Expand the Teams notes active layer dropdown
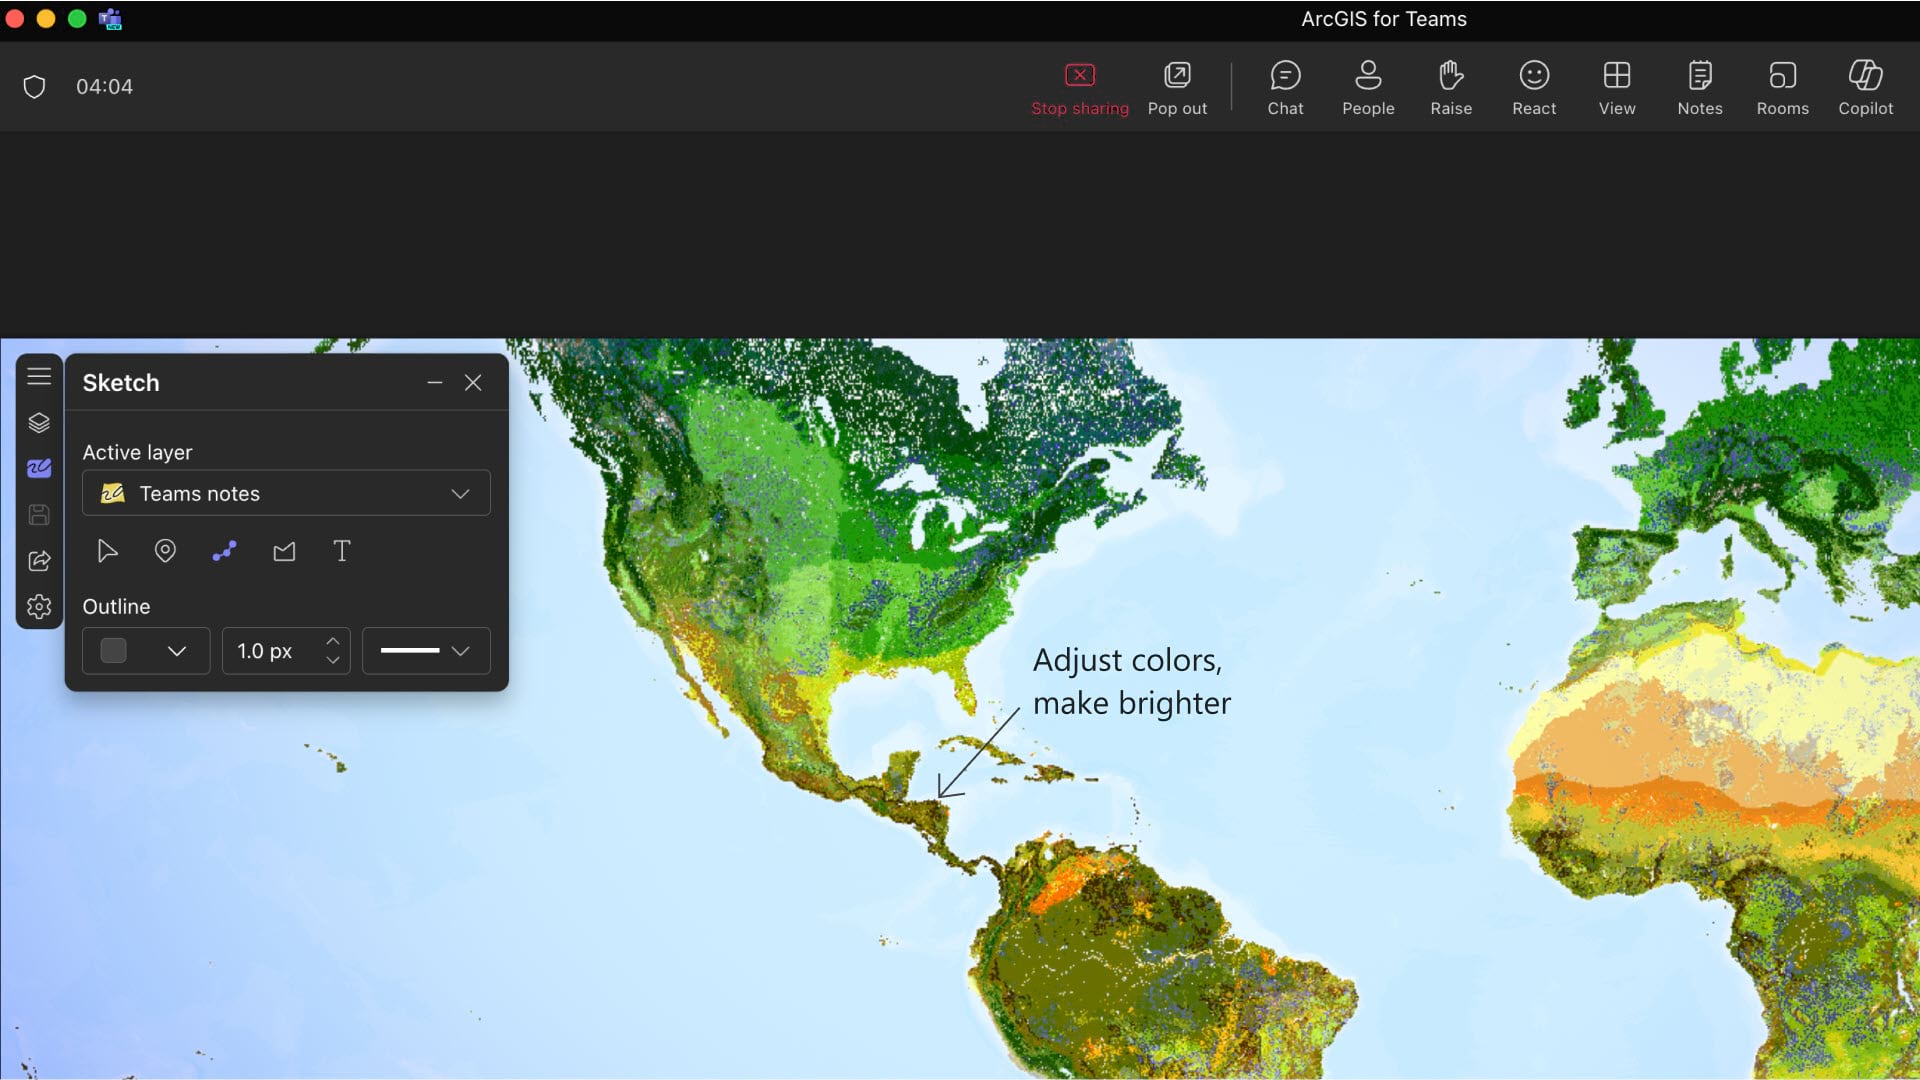Screen dimensions: 1920x1080 459,494
